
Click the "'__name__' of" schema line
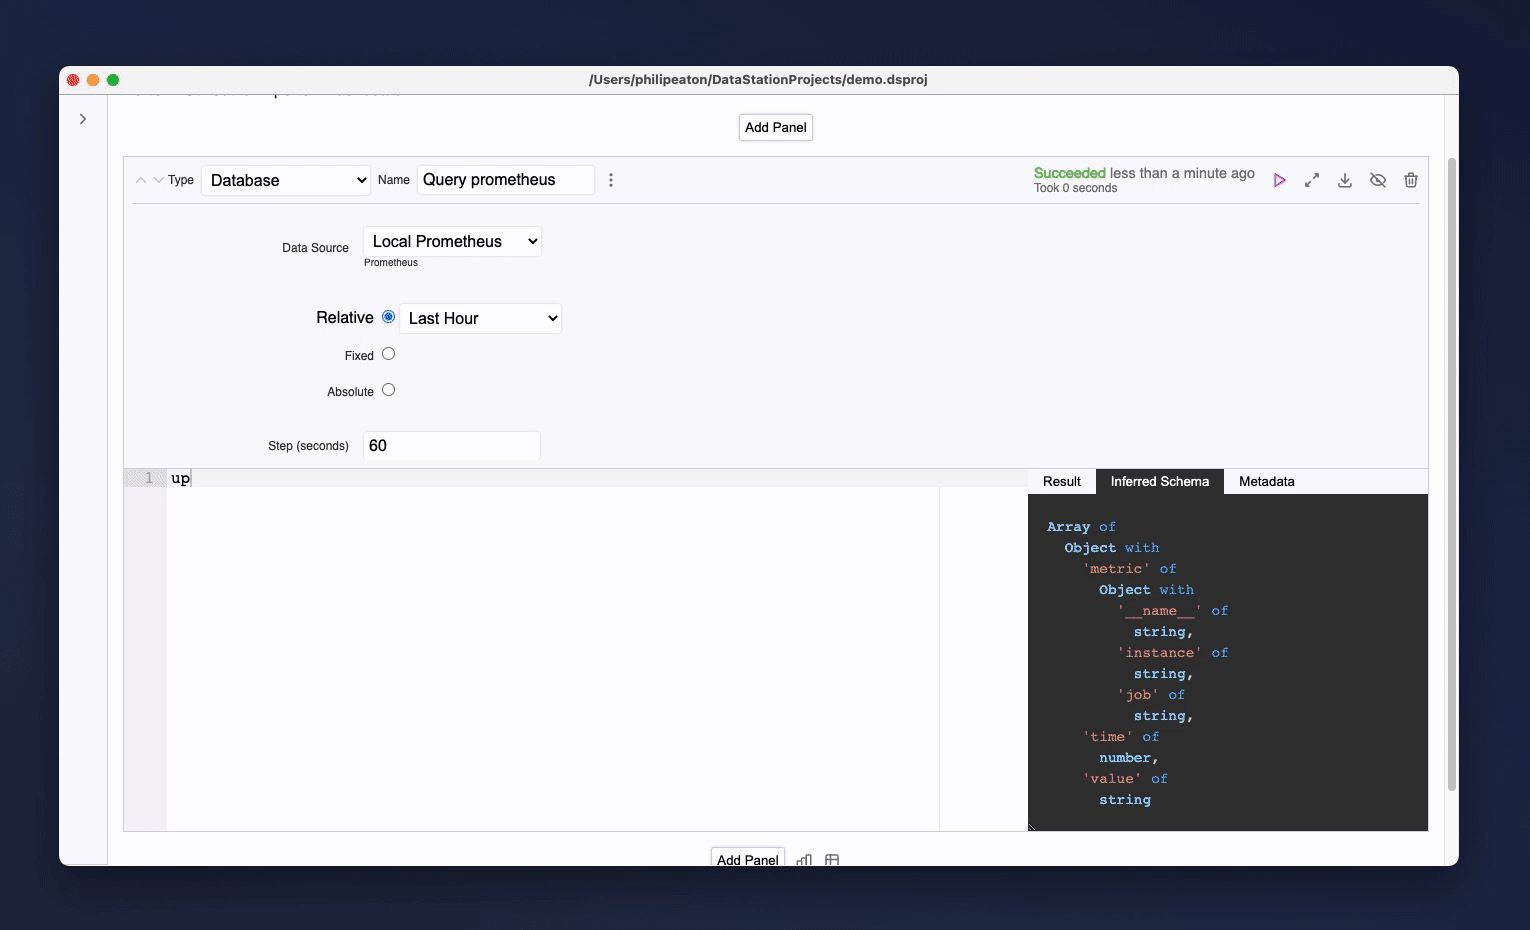[1172, 611]
